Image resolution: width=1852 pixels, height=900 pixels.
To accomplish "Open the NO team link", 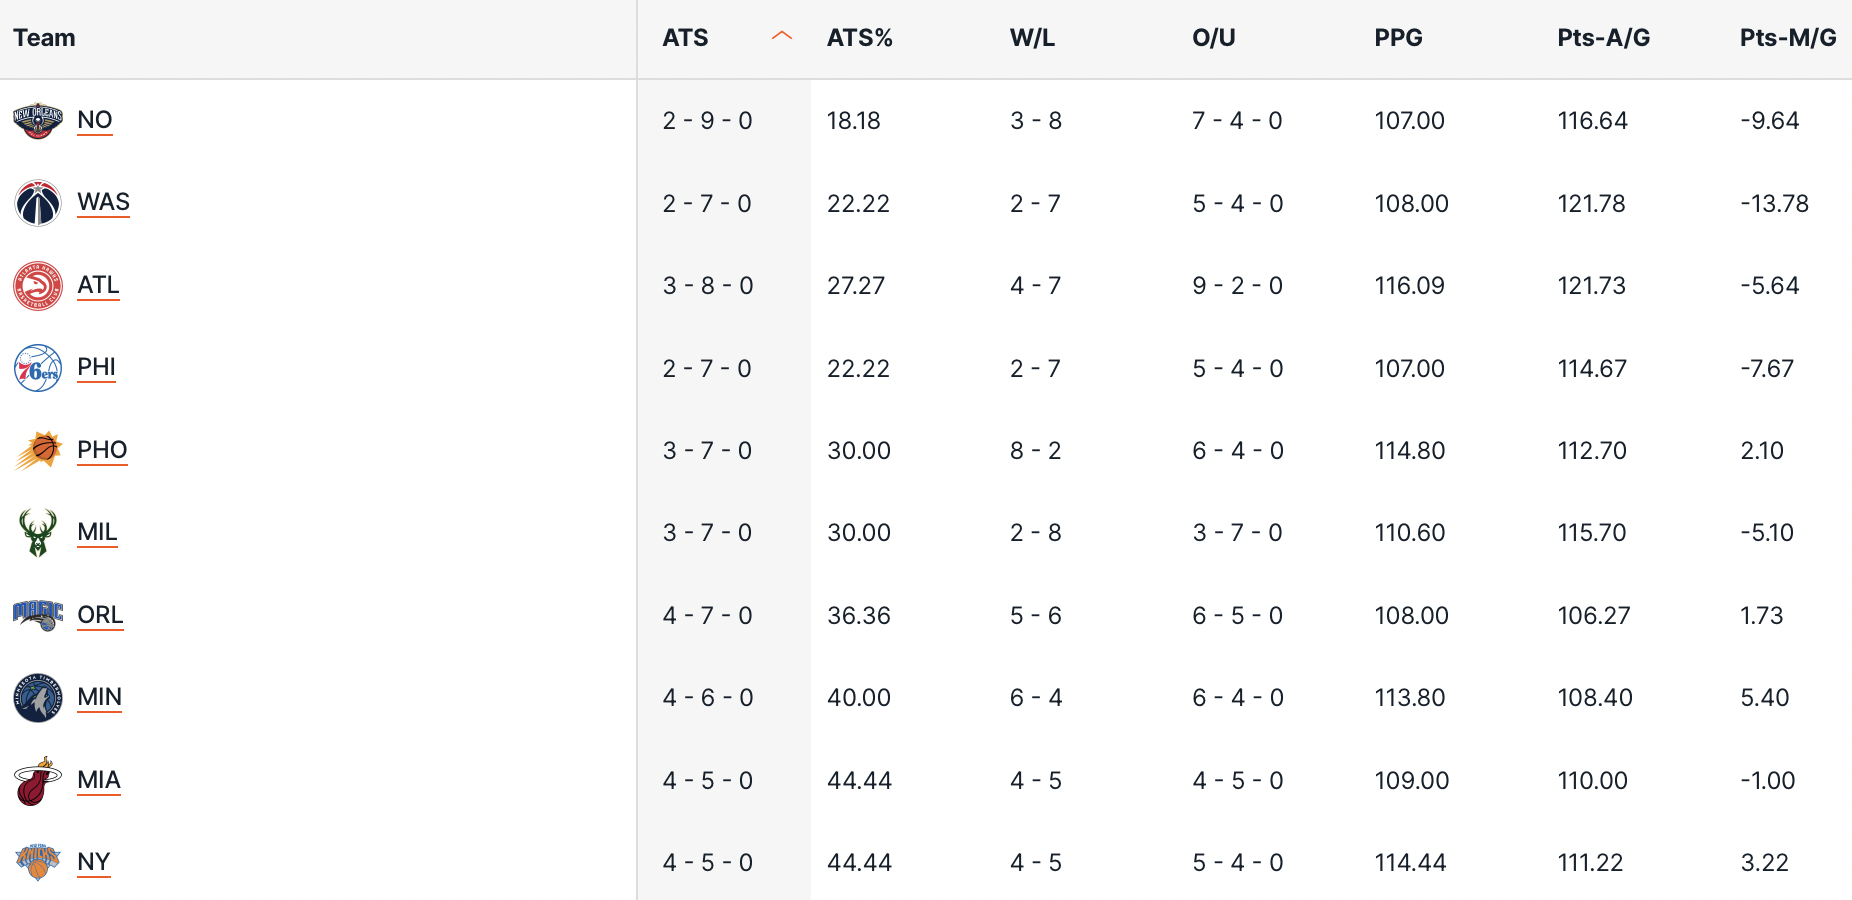I will (95, 120).
